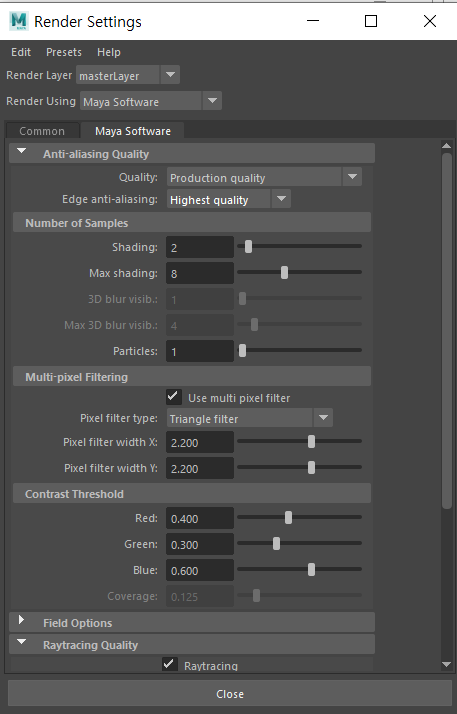Image resolution: width=457 pixels, height=714 pixels.
Task: Select the Maya Software tab
Action: coord(133,131)
